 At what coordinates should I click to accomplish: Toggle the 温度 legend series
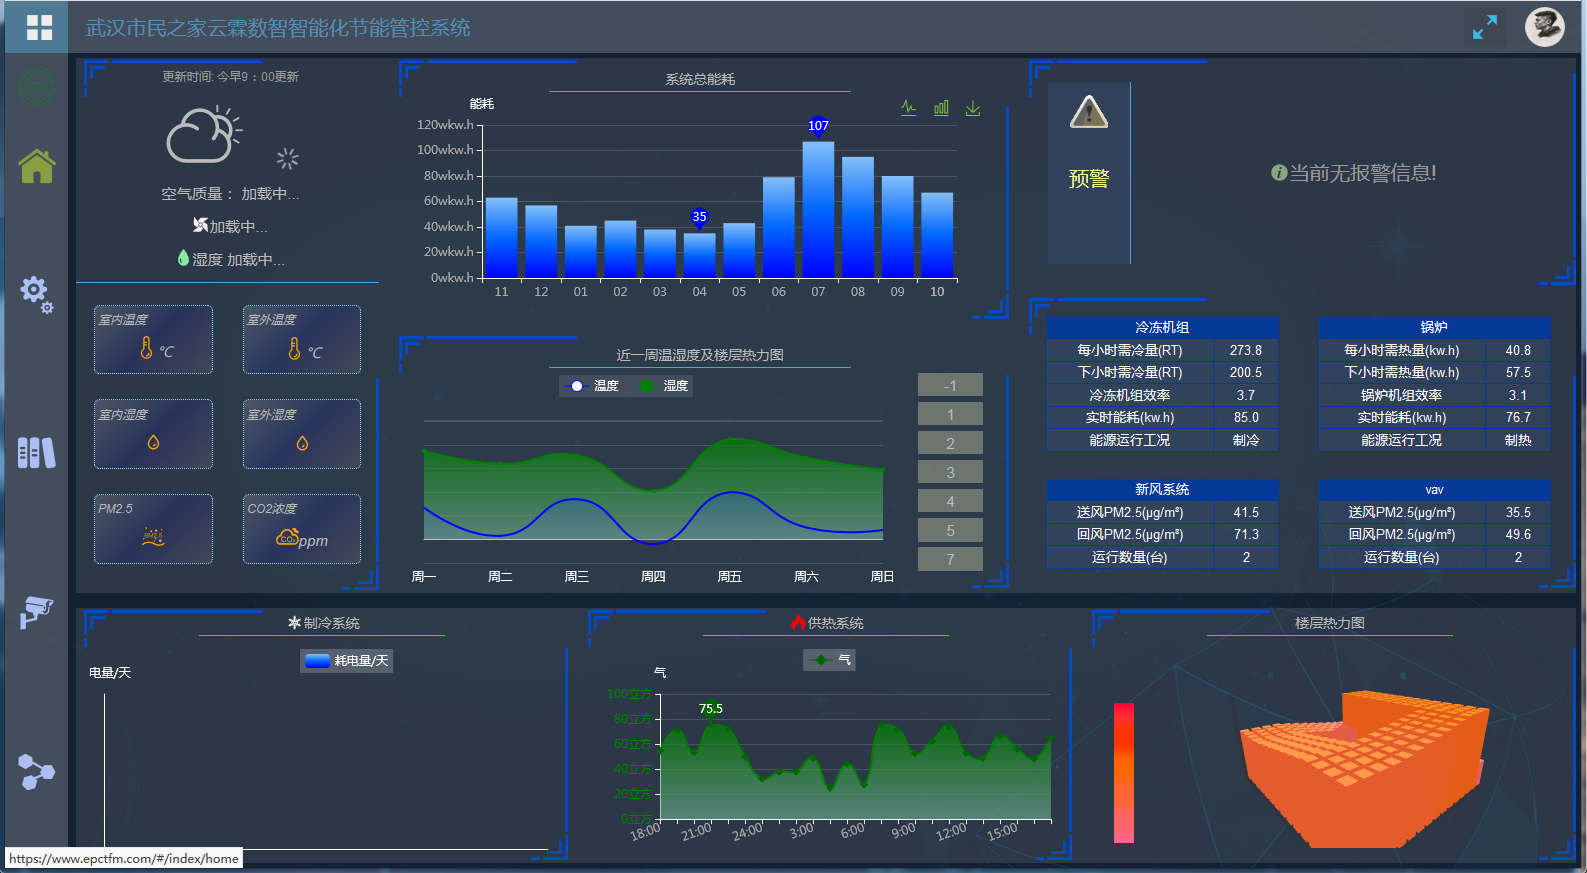593,386
